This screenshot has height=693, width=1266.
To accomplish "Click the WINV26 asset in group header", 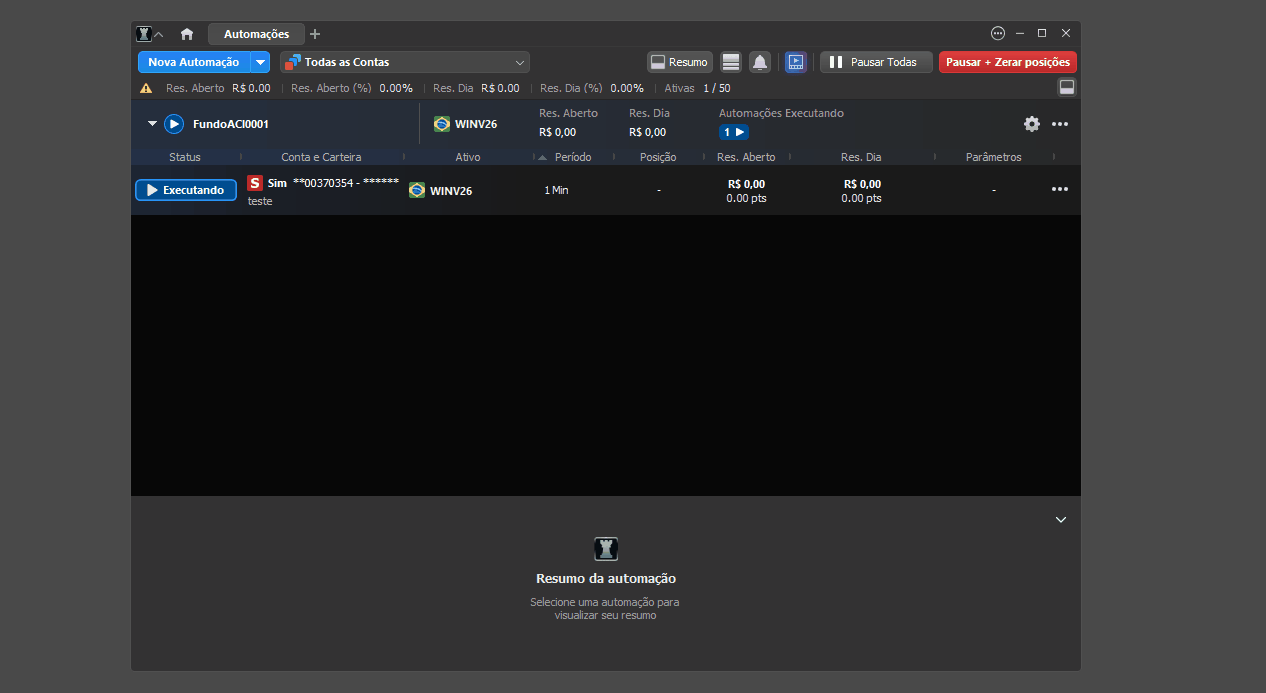I will [466, 124].
